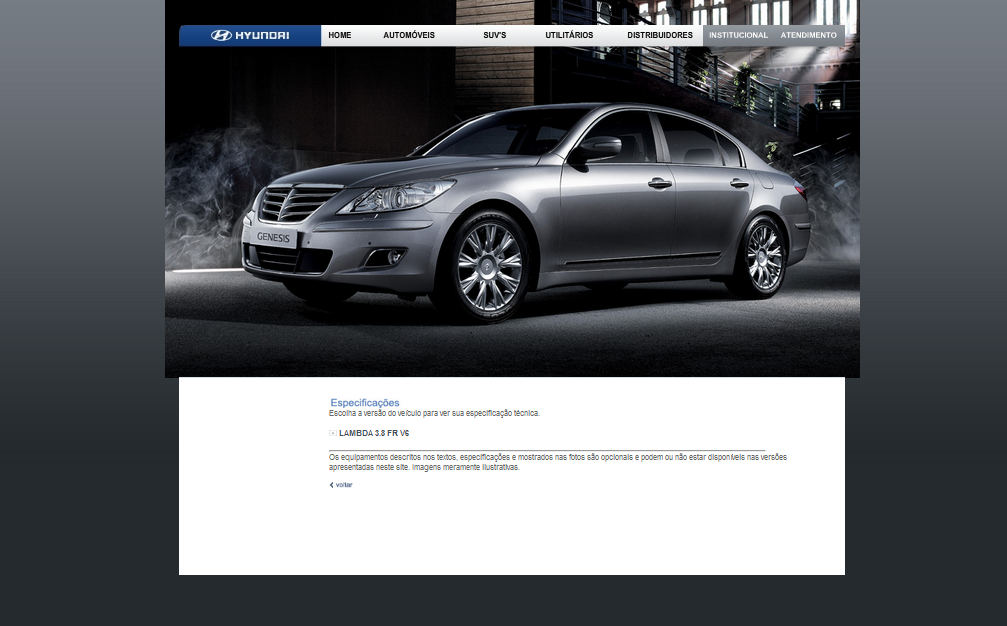Click the Especificações heading

tap(365, 403)
